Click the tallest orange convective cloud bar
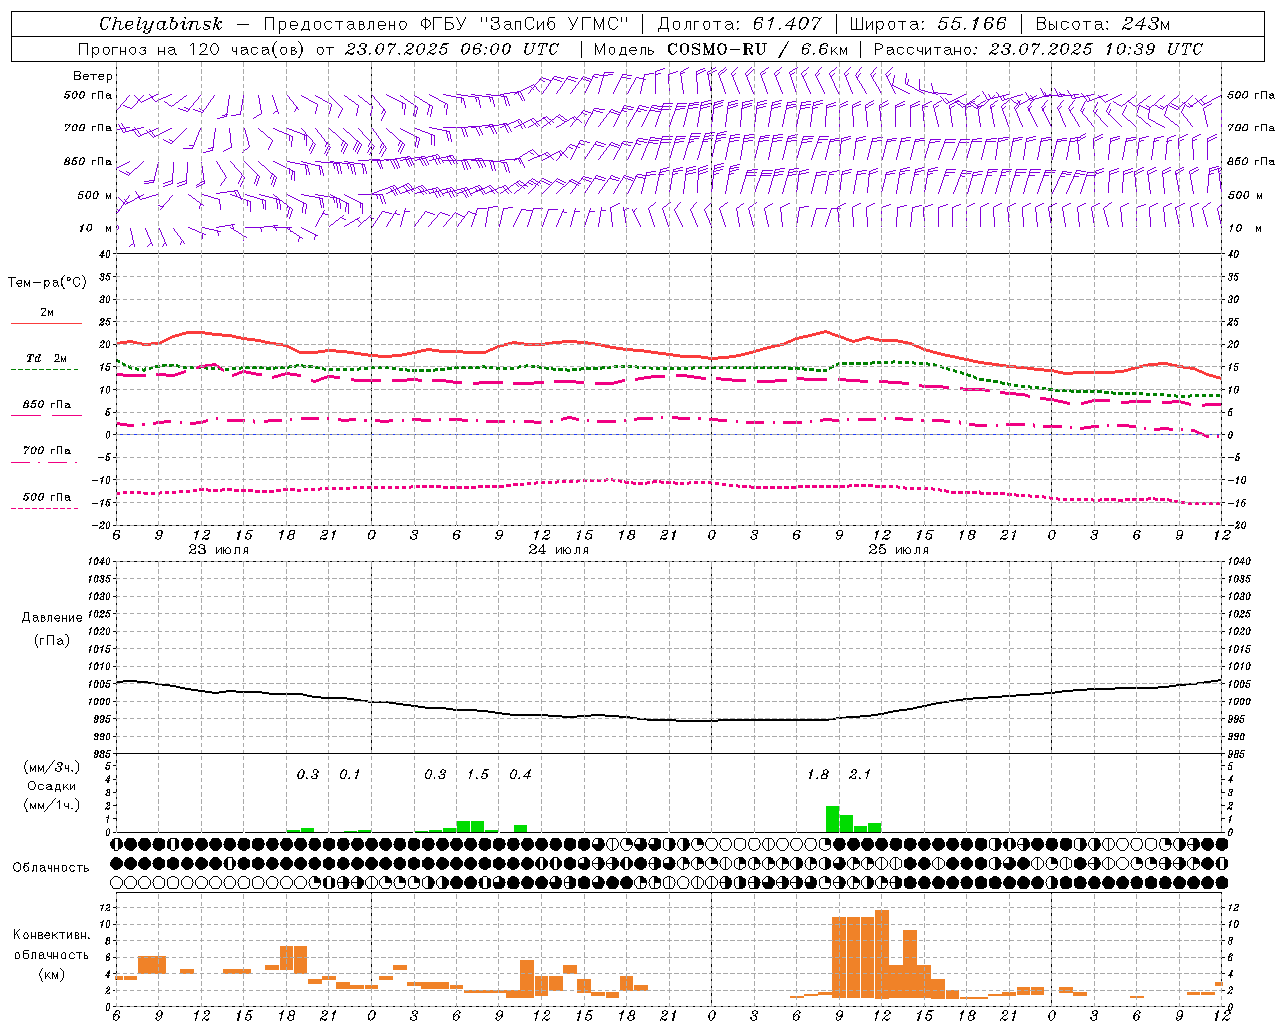The height and width of the screenshot is (1024, 1280). point(882,954)
